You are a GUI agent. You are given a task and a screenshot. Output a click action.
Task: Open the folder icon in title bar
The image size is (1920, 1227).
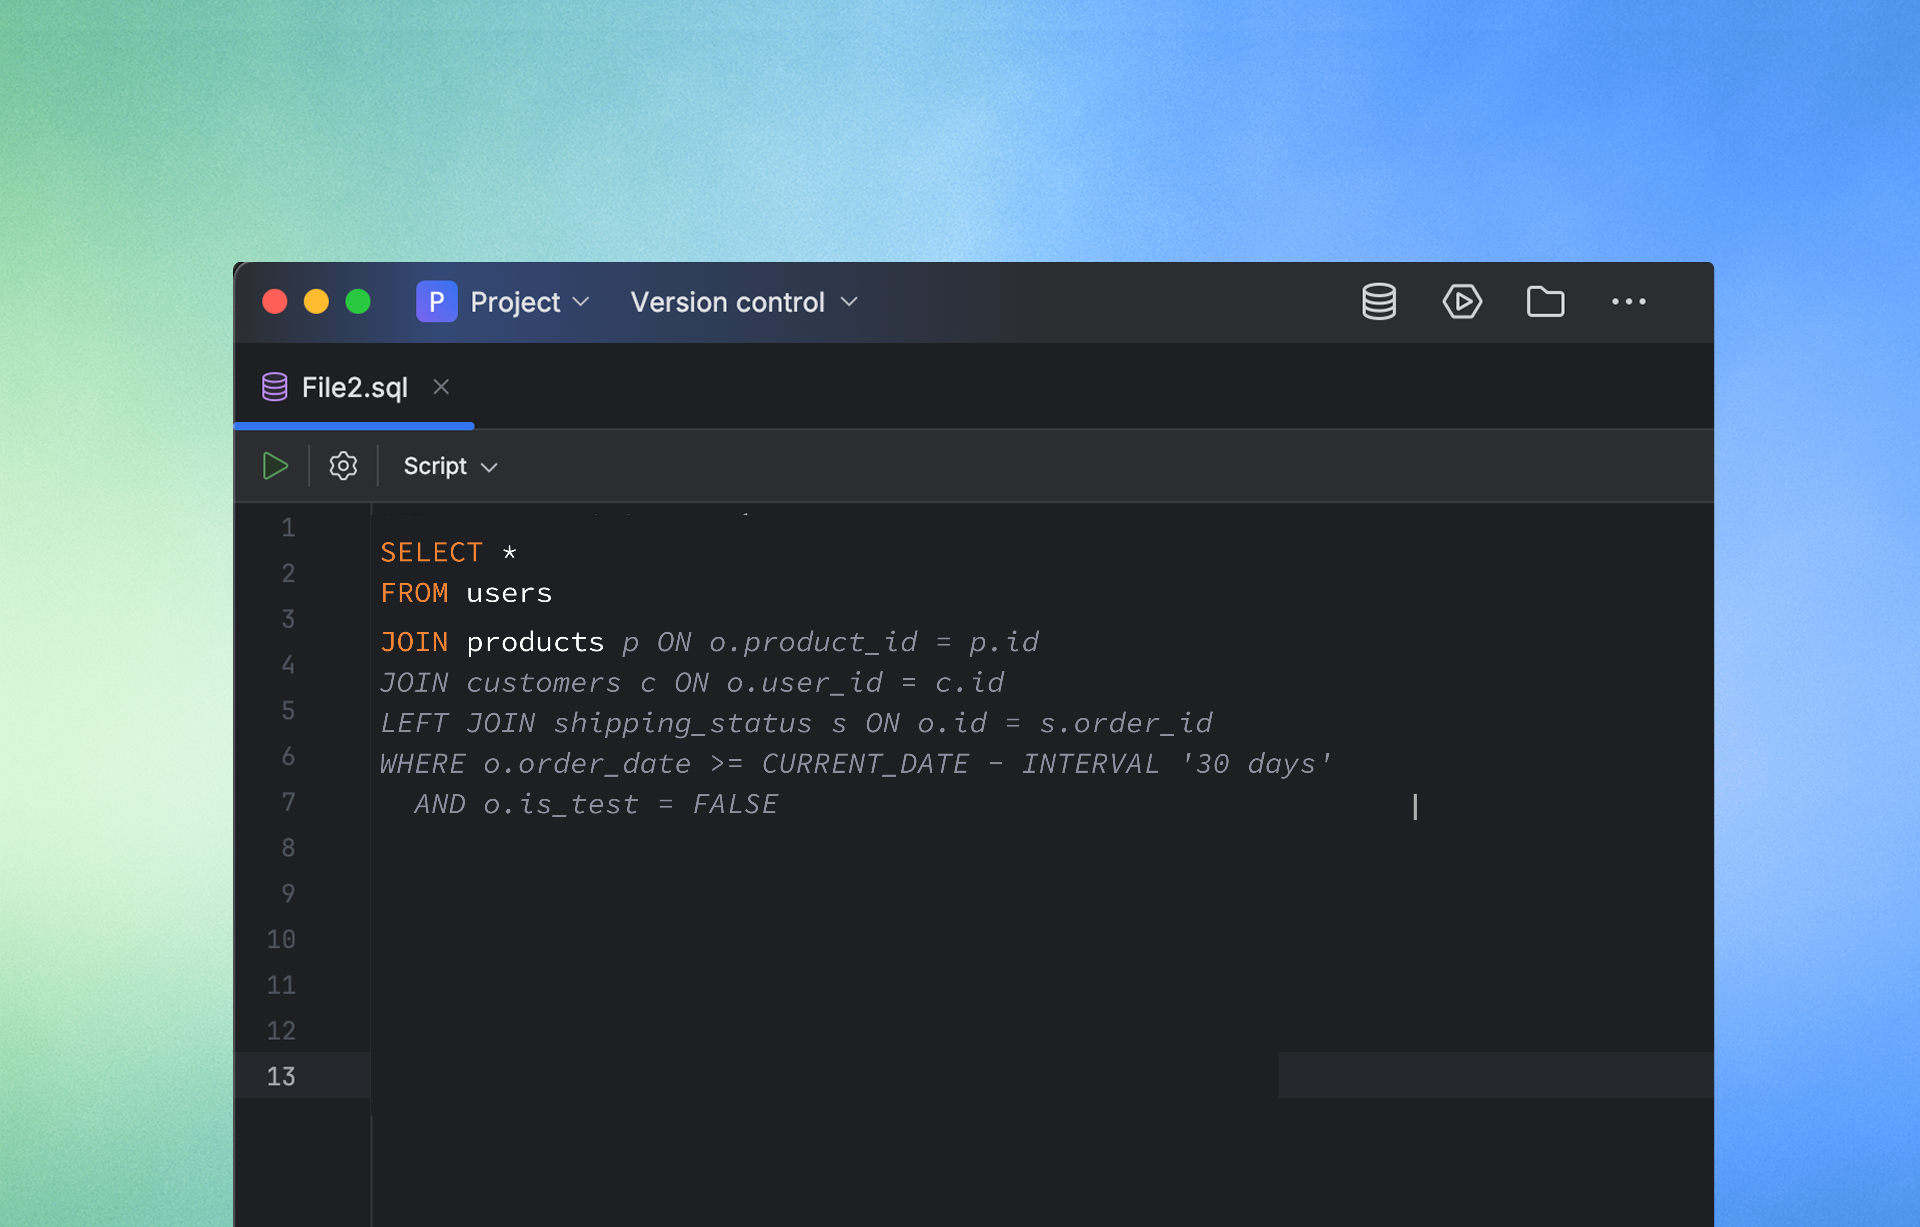coord(1545,301)
